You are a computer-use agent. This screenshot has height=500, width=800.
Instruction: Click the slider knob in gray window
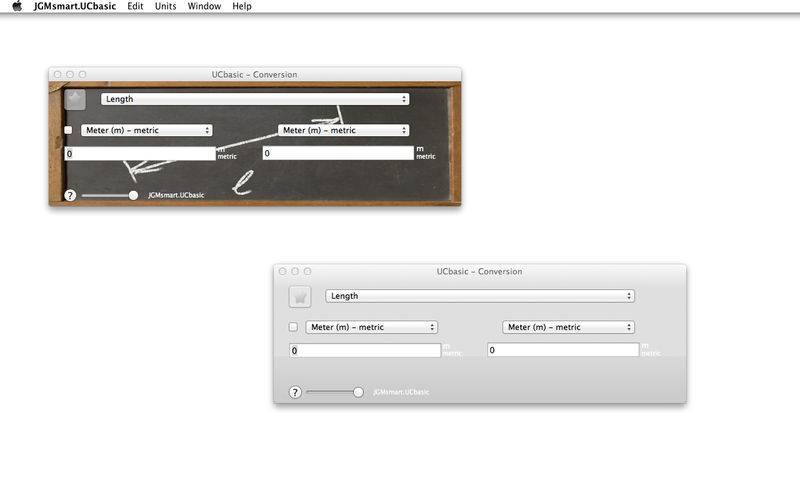(358, 392)
